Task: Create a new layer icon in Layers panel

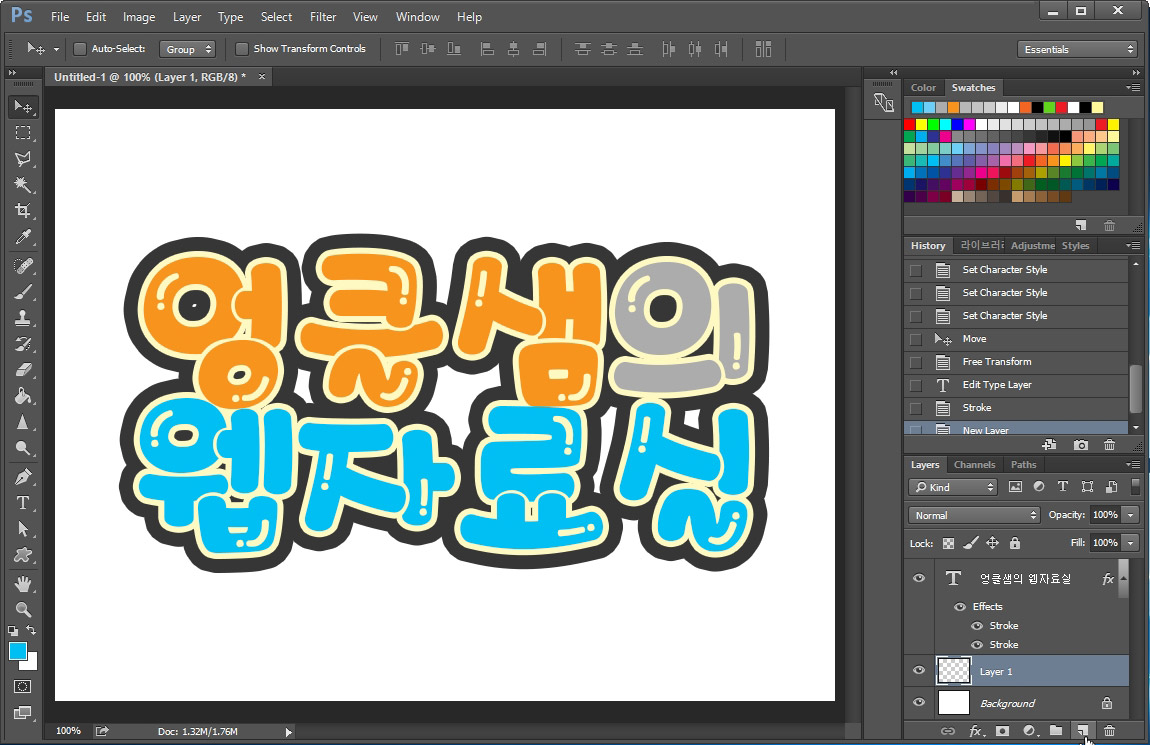Action: click(x=1082, y=730)
